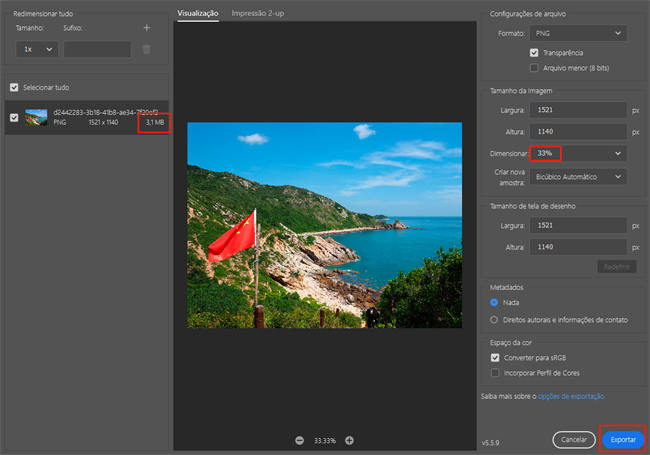Delete the size row with trash icon
Screen dimensions: 650x455
point(147,49)
